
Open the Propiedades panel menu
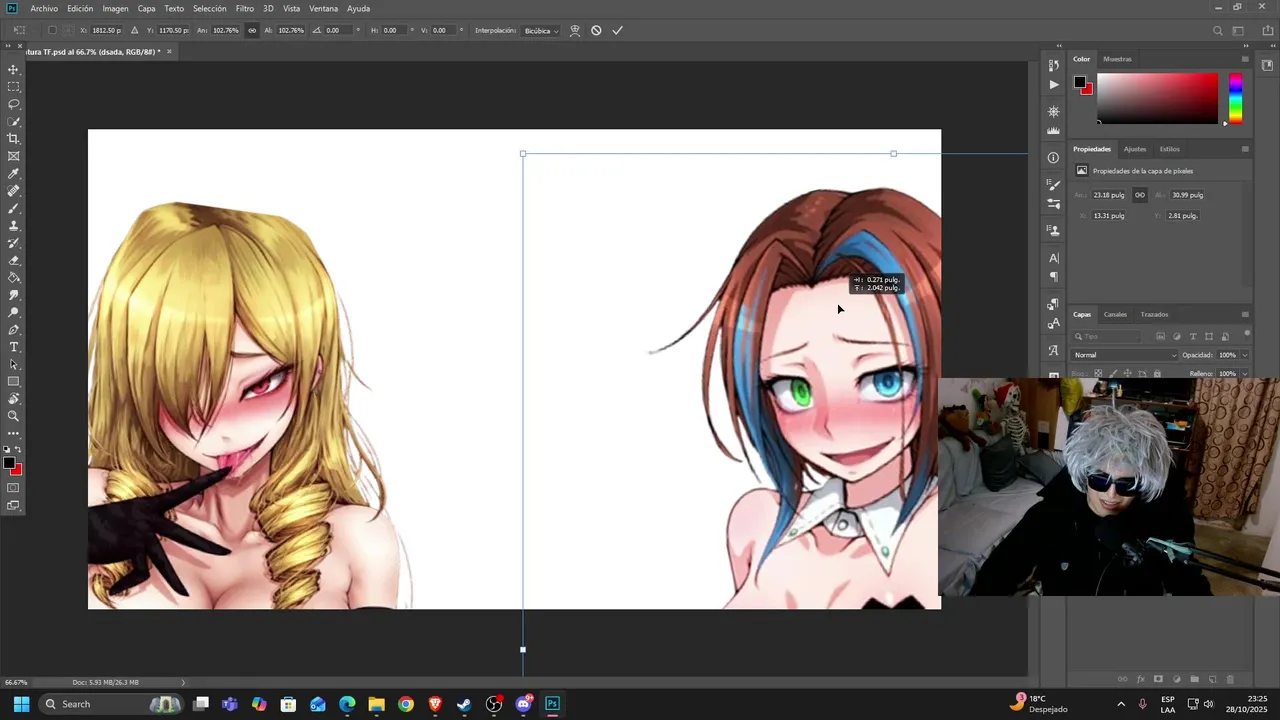1245,149
